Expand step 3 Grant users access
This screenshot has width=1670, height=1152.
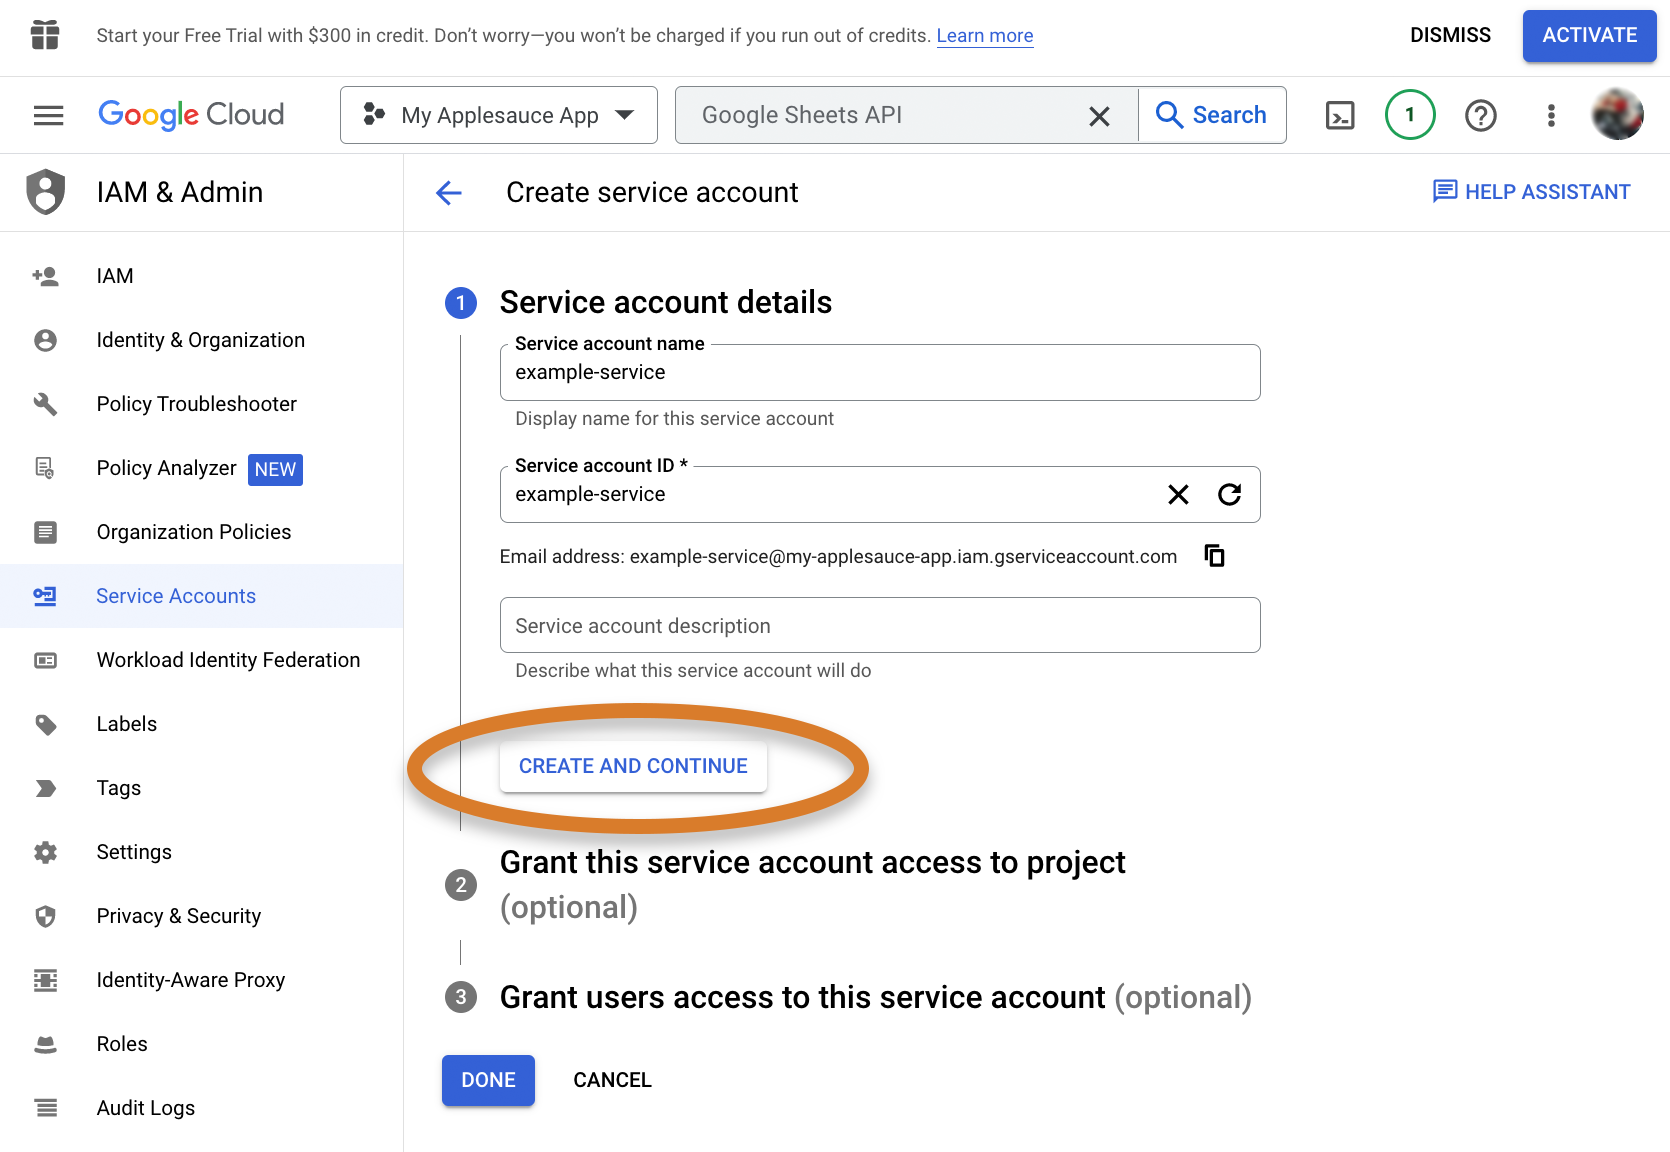click(x=875, y=997)
